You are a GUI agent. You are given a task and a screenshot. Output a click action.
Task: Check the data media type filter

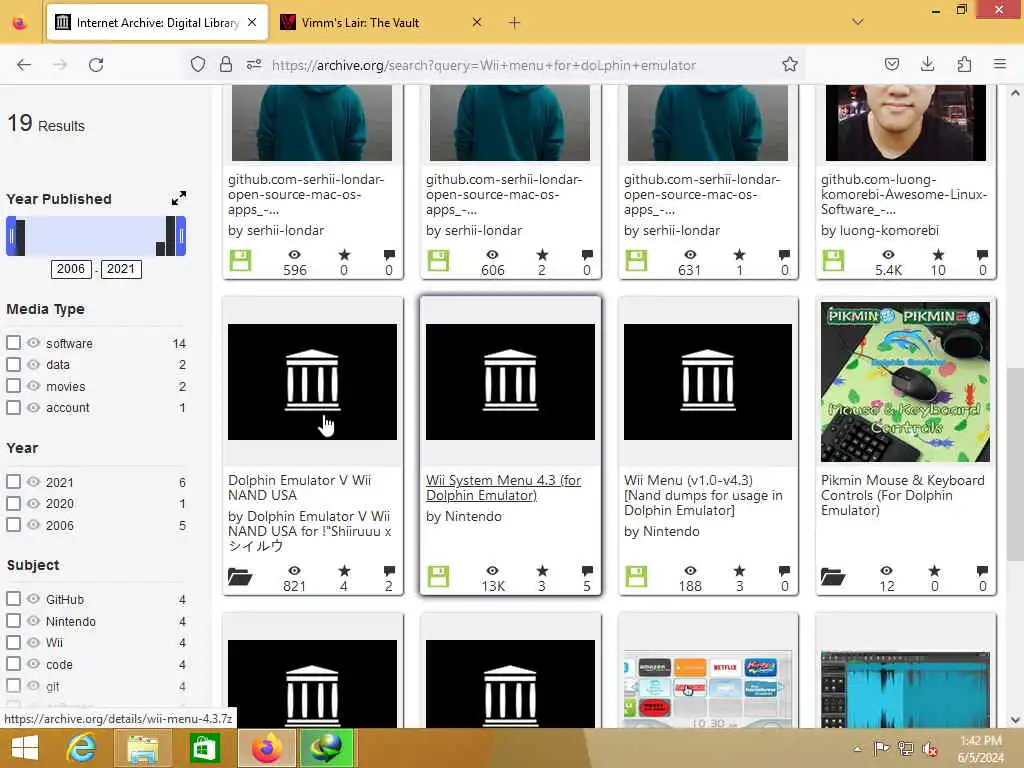coord(13,364)
